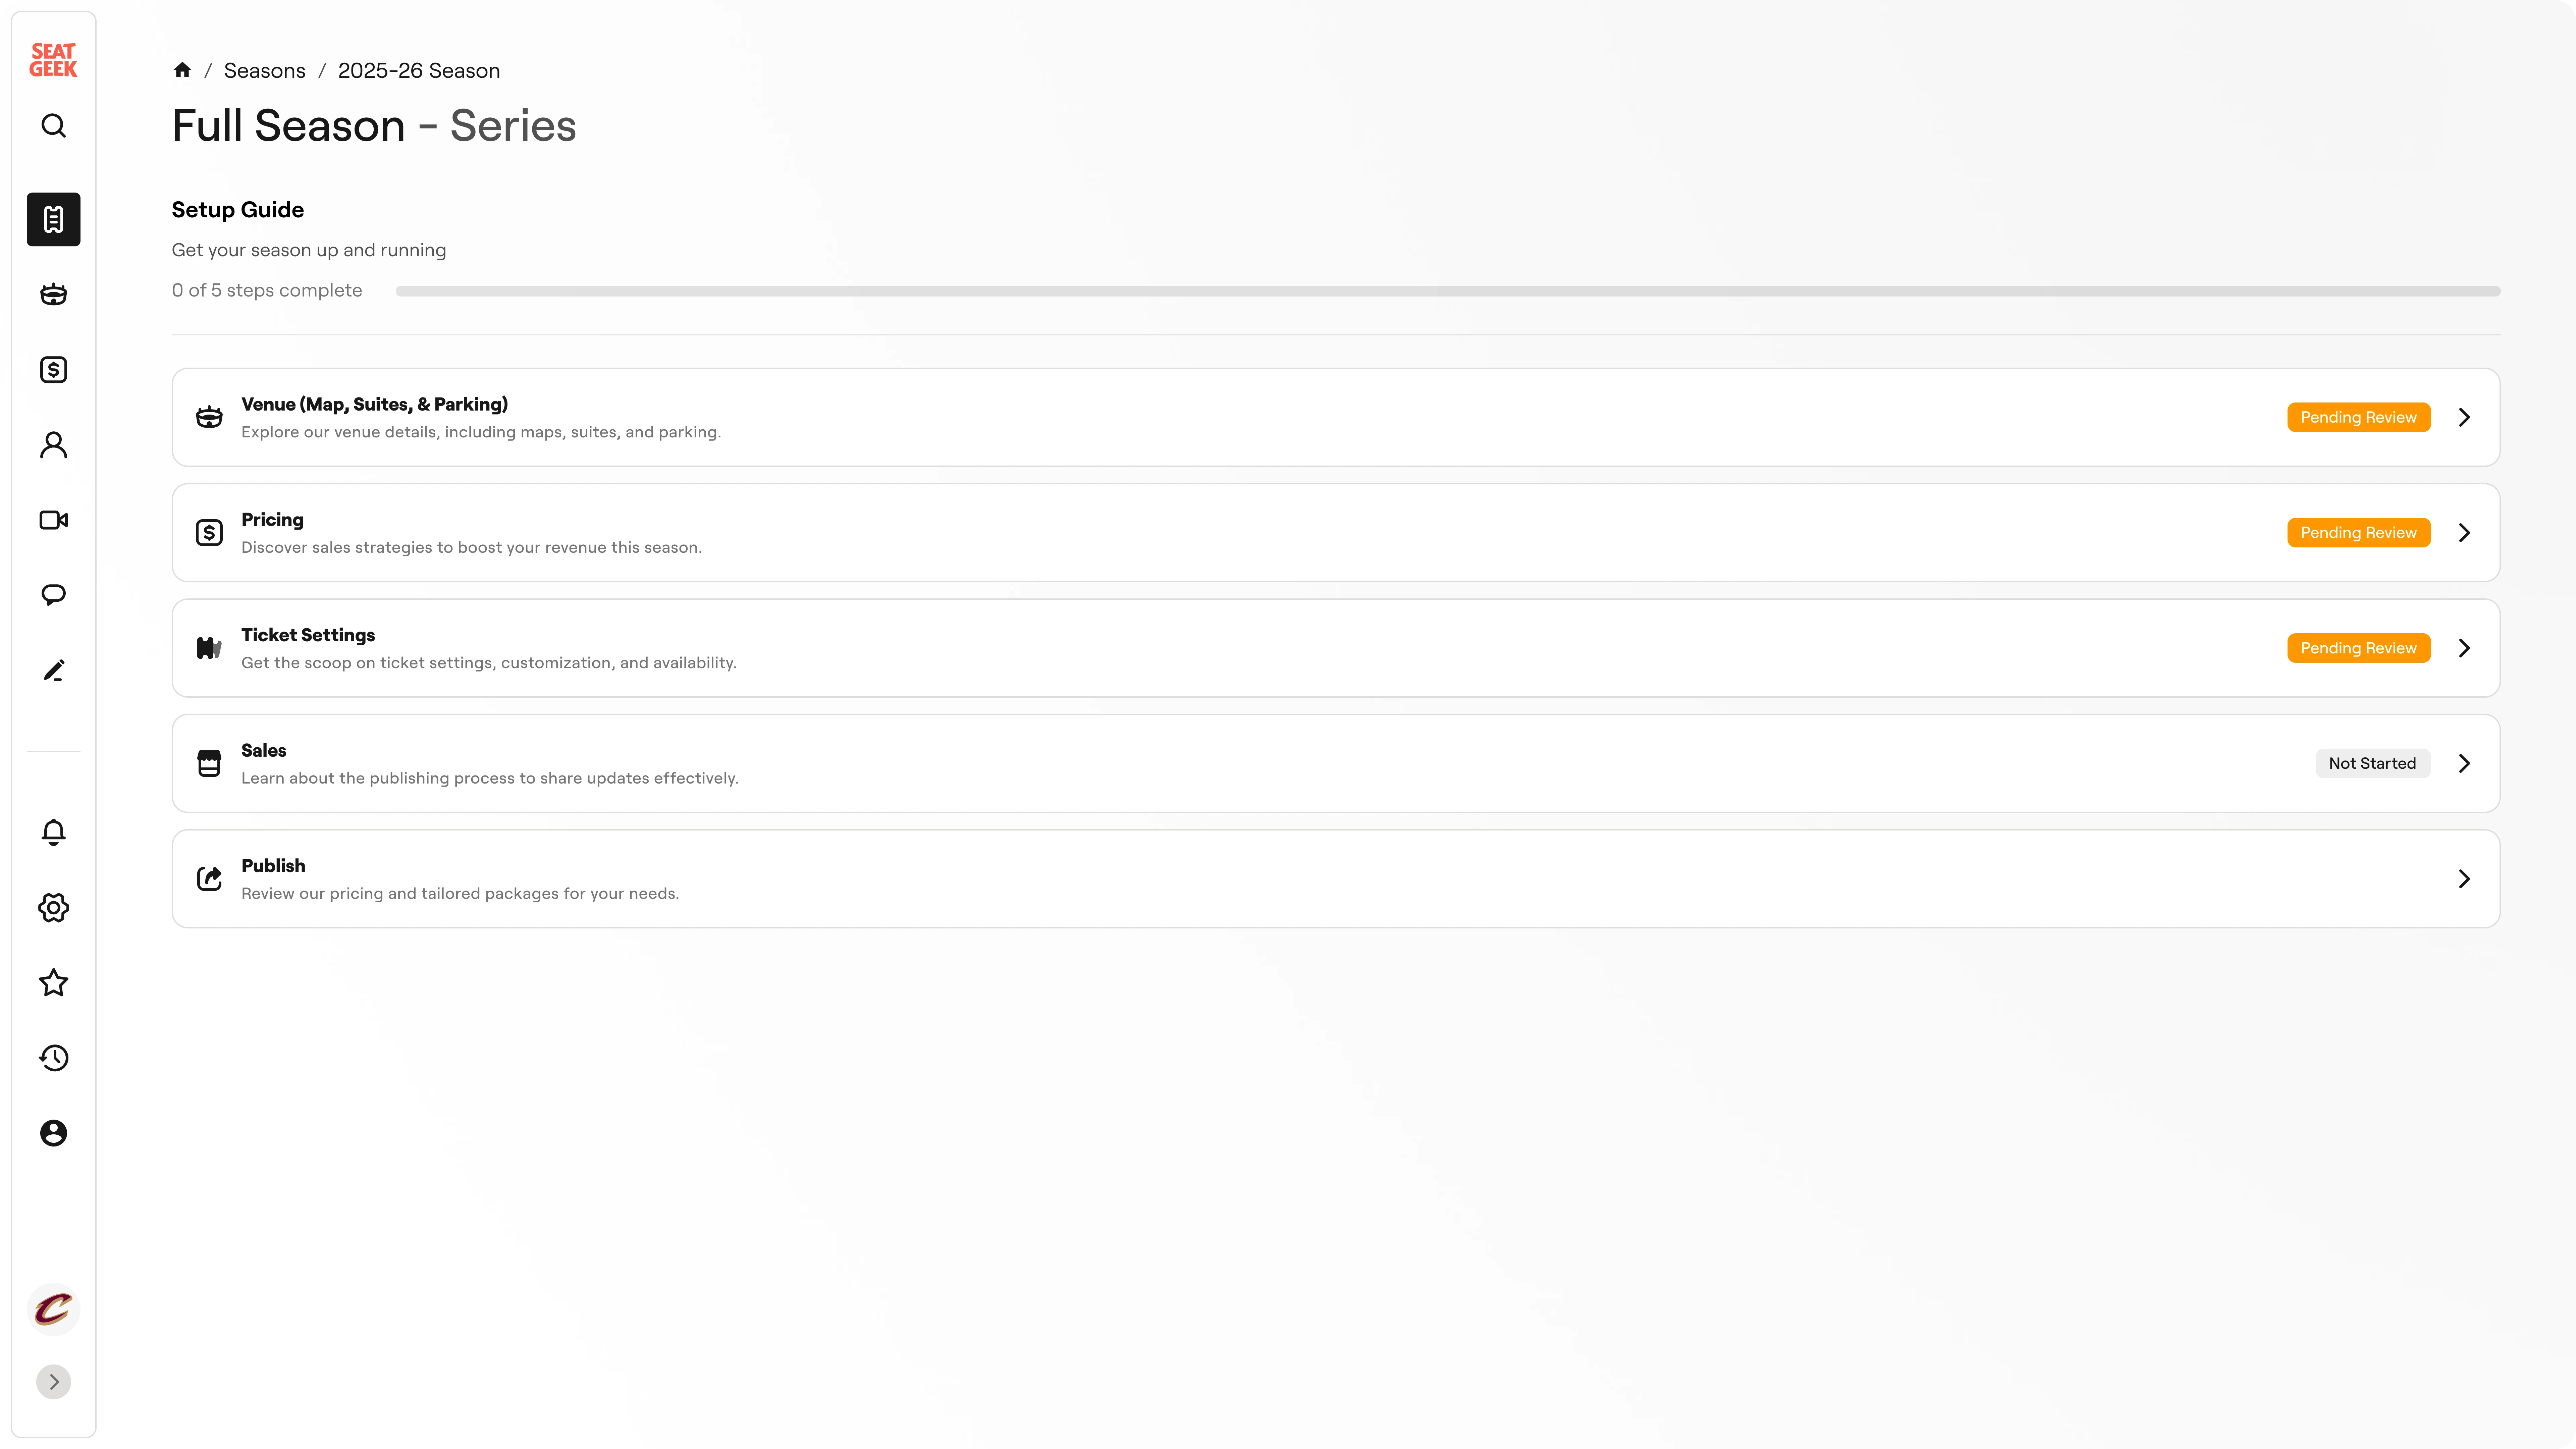
Task: Click the setup progress bar
Action: pos(1447,291)
